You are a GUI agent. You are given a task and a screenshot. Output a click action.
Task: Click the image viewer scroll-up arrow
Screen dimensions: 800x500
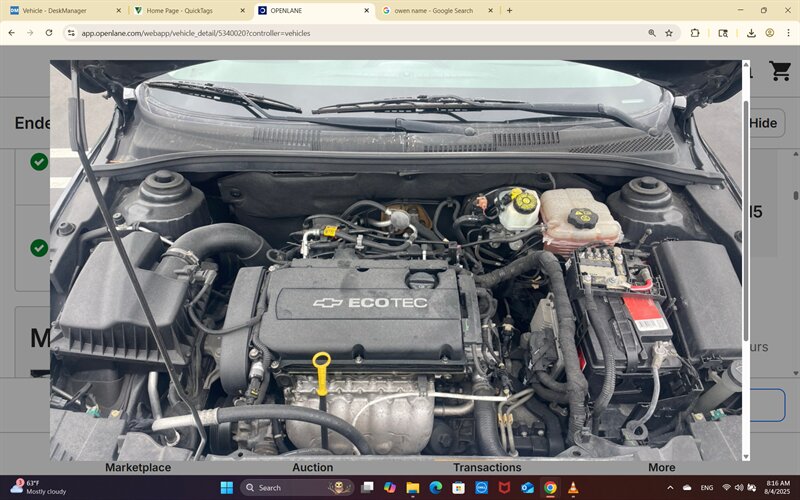pos(746,64)
